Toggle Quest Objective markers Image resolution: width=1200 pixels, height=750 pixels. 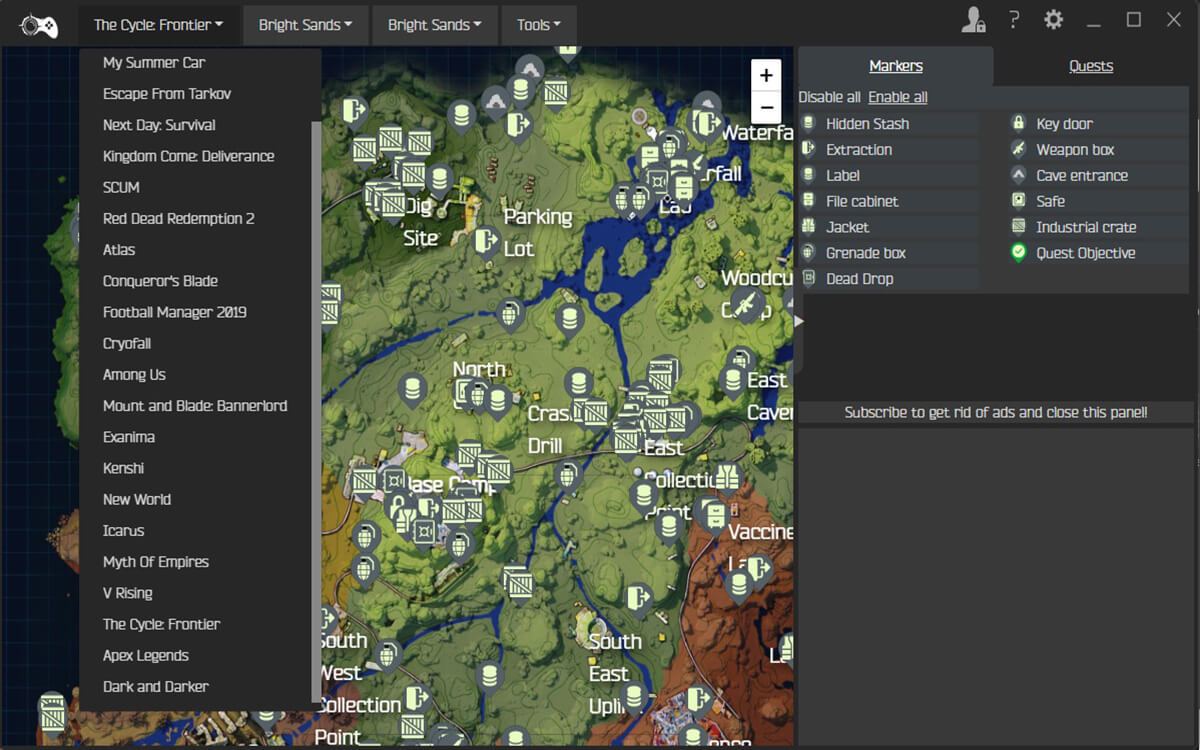1098,254
